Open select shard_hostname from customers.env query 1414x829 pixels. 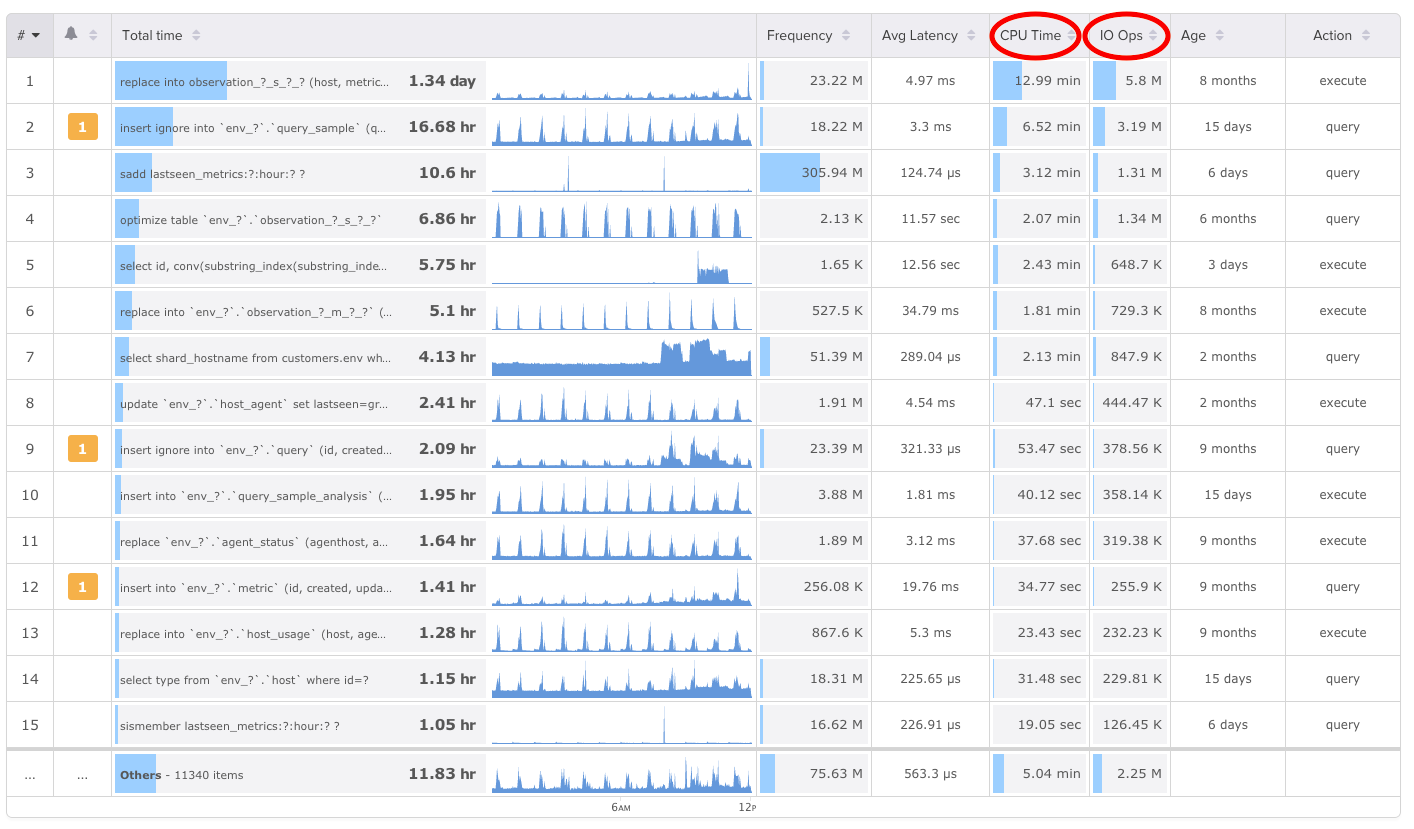point(255,358)
